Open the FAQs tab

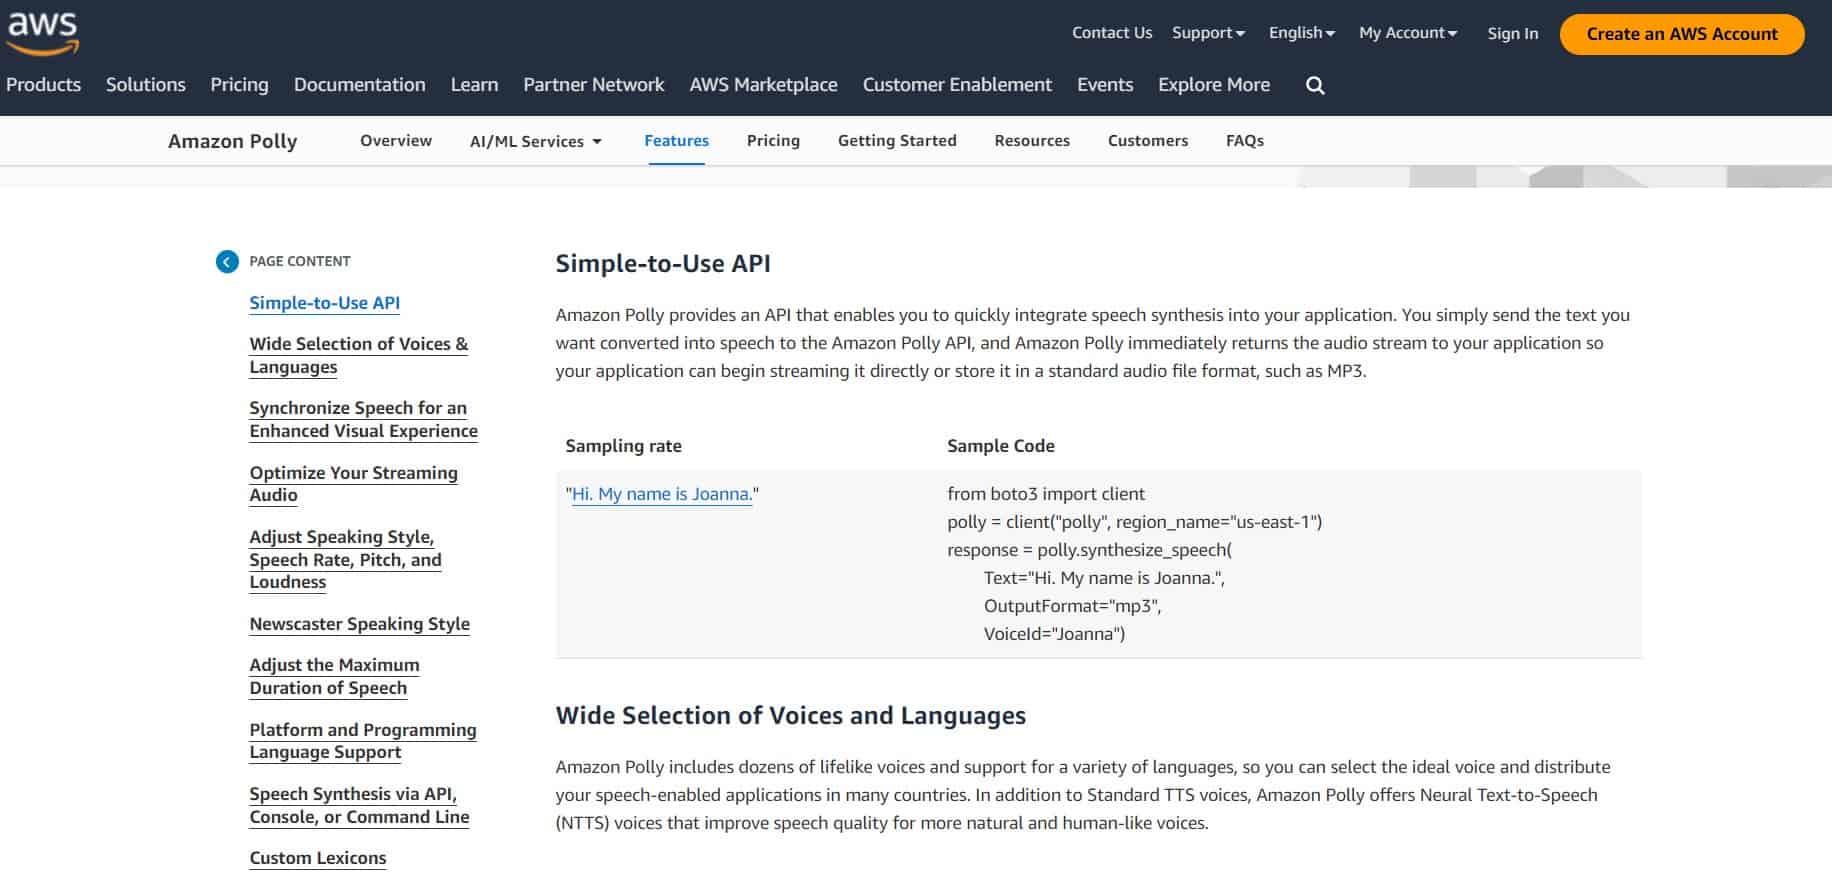1245,141
